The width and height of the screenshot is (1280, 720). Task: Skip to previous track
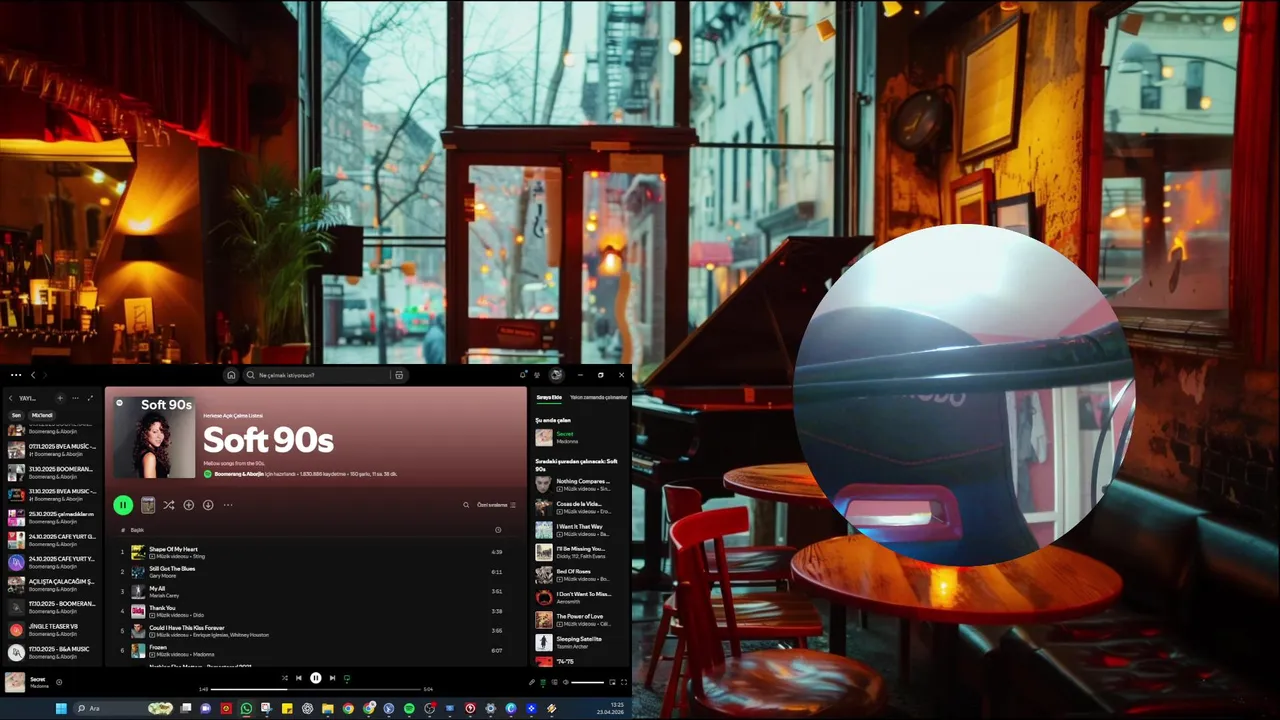tap(298, 678)
